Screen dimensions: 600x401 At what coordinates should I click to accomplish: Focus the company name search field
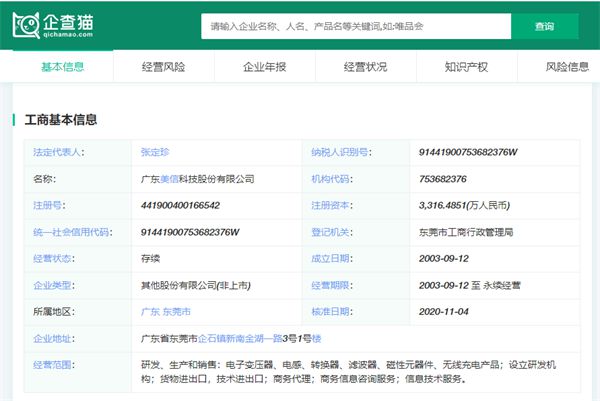pos(356,26)
